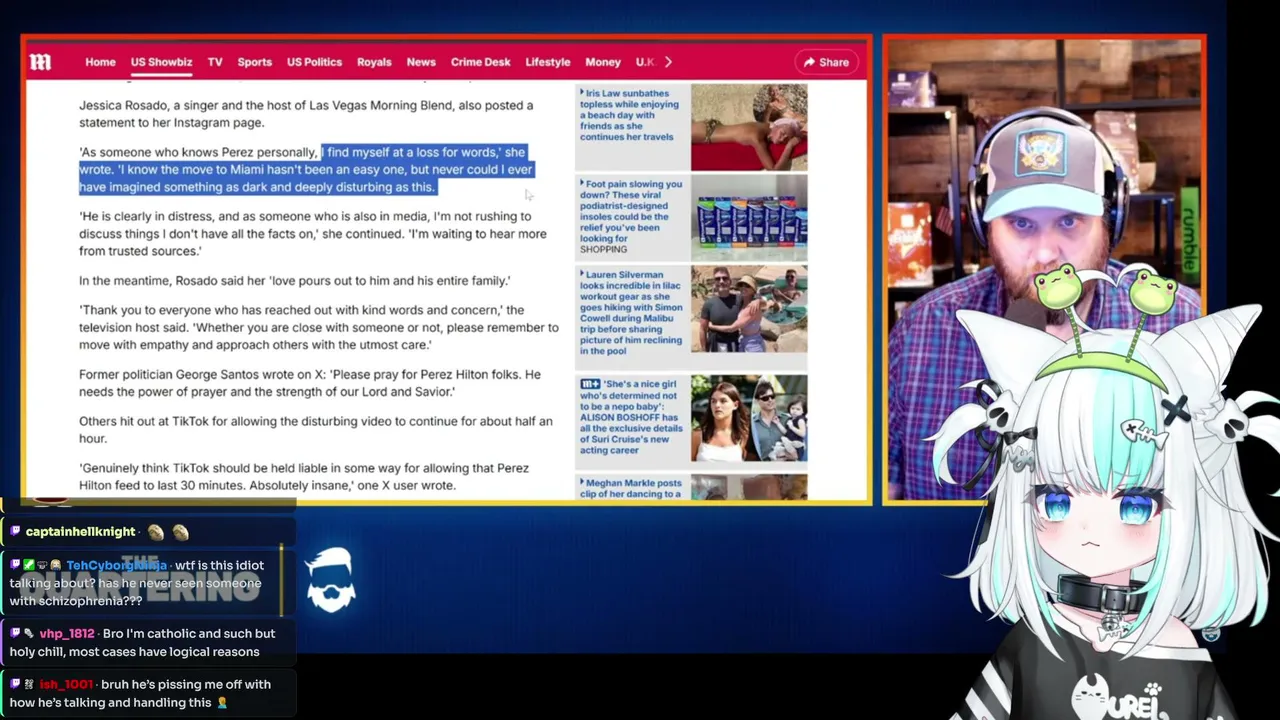Open the Crime Desk section
Viewport: 1280px width, 720px height.
pos(480,62)
